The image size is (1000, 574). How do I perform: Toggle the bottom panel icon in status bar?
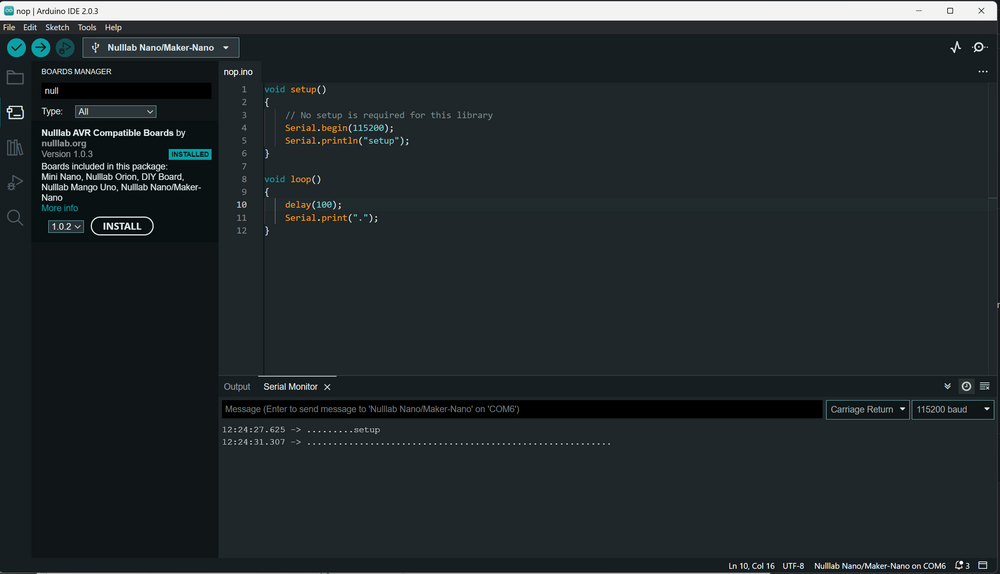tap(983, 566)
